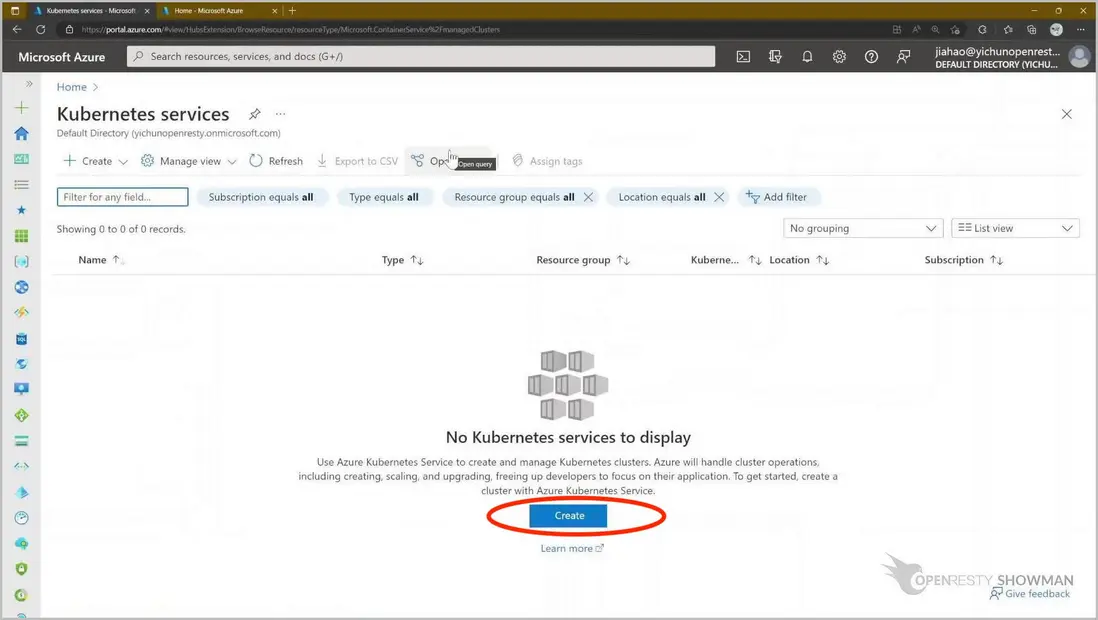Open Resource groups sidebar icon
This screenshot has width=1098, height=620.
[x=22, y=261]
